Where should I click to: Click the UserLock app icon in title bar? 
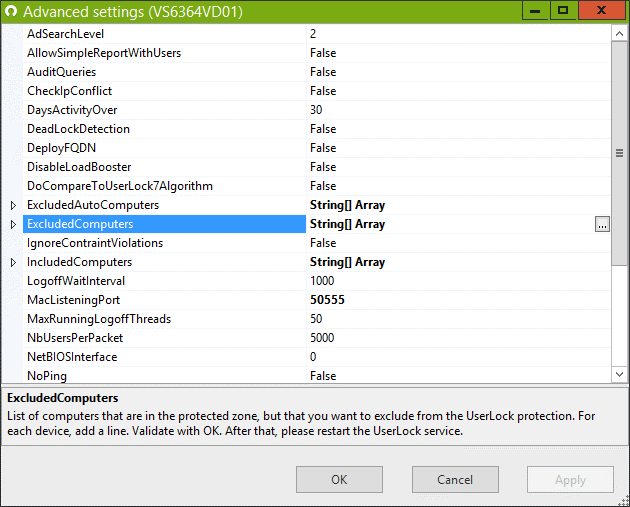click(x=11, y=11)
